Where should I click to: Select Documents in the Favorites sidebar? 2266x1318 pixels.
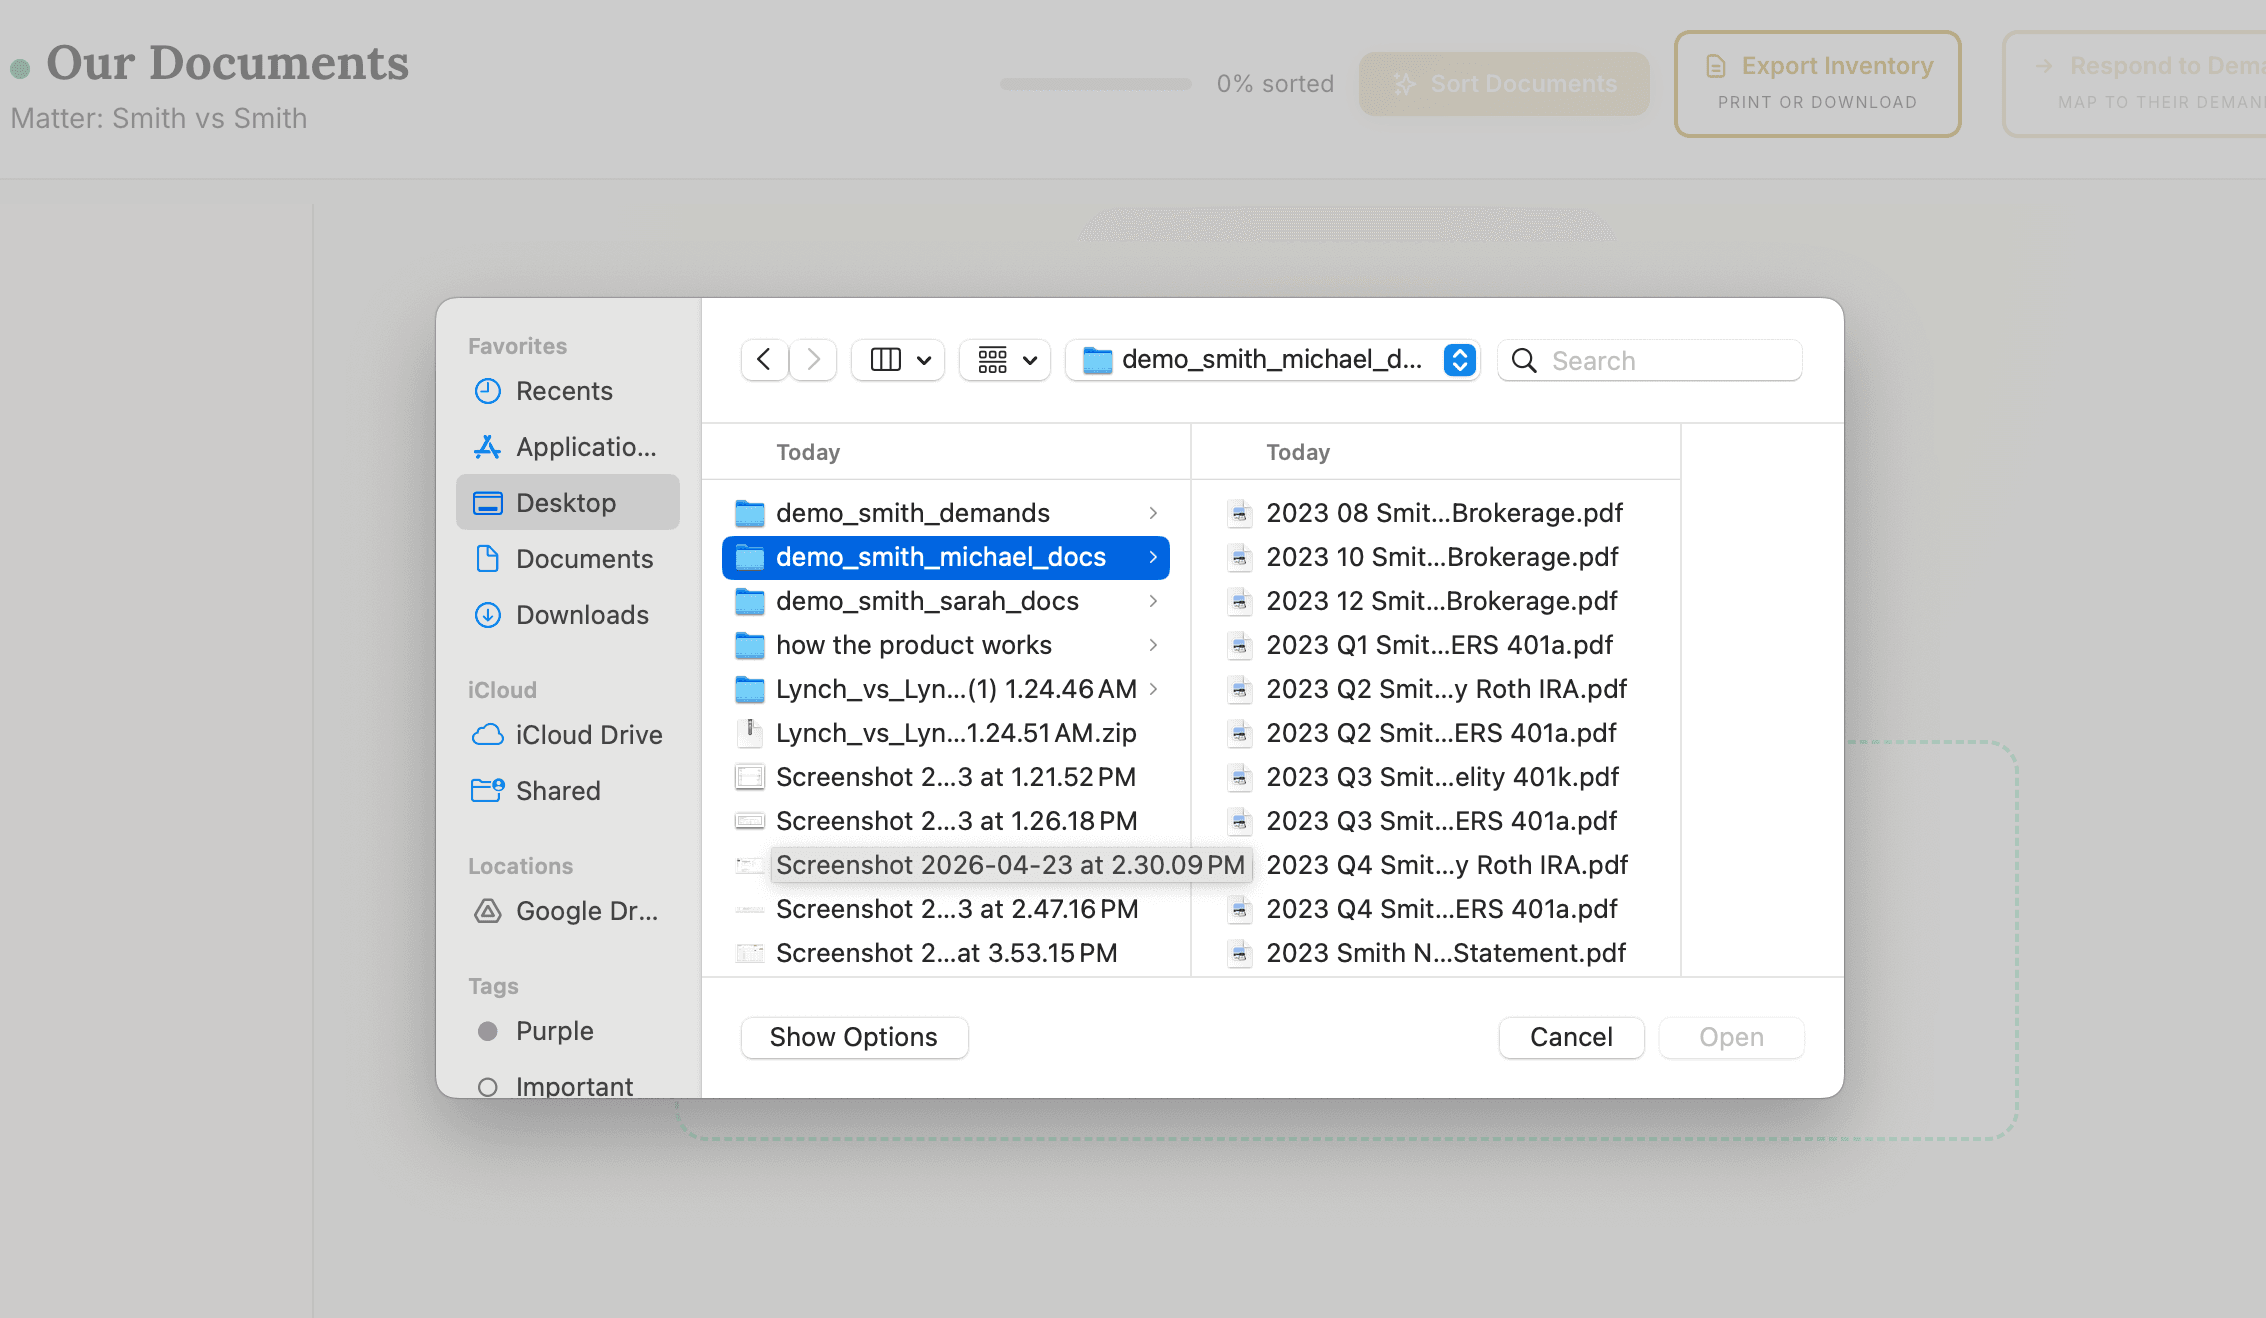tap(585, 559)
